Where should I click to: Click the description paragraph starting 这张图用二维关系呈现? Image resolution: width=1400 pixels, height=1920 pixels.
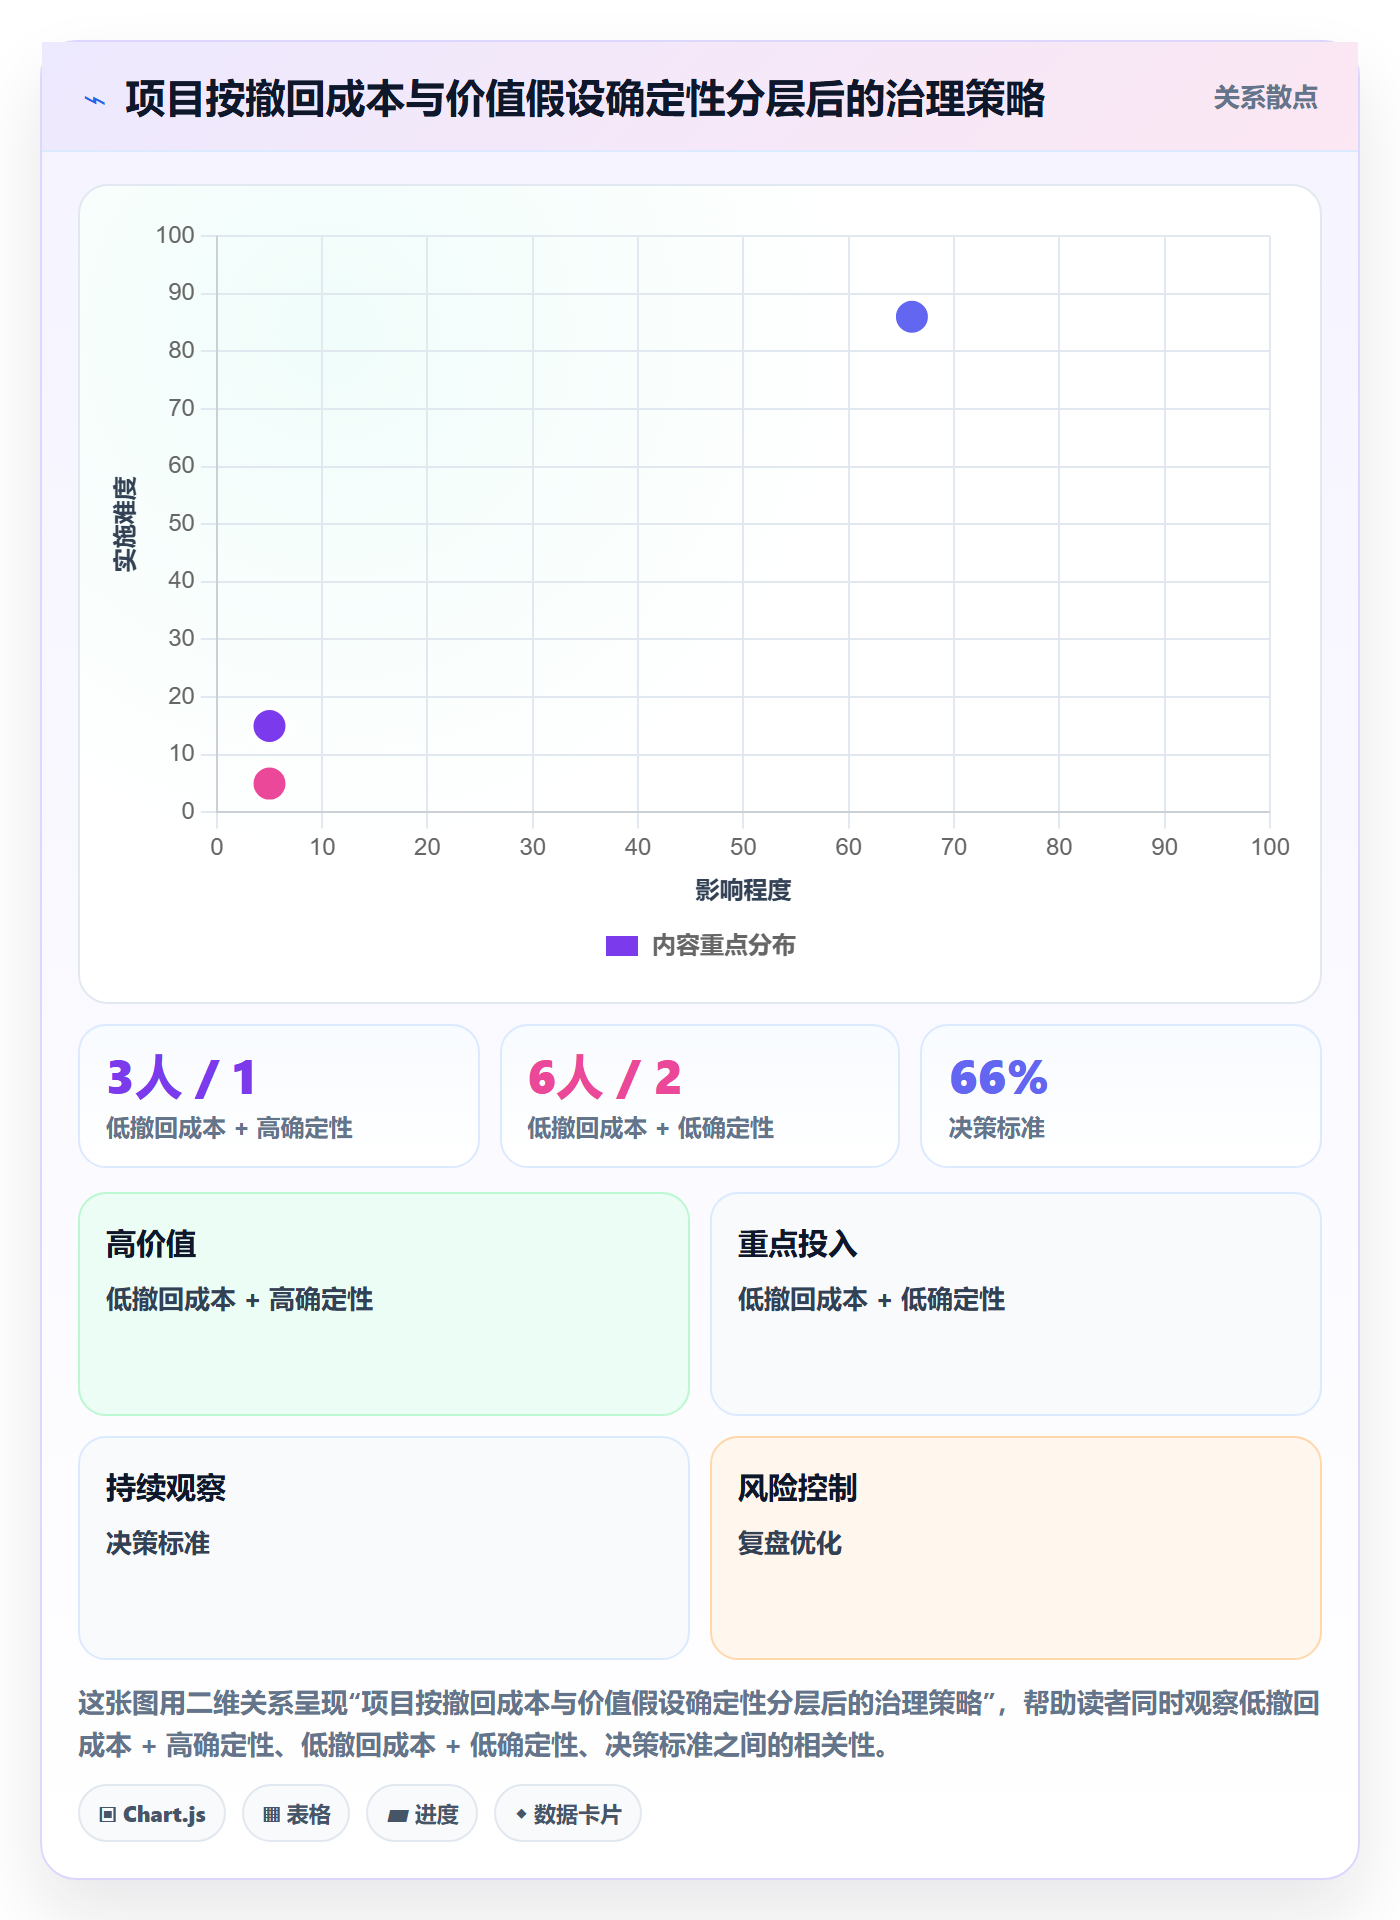coord(700,1724)
